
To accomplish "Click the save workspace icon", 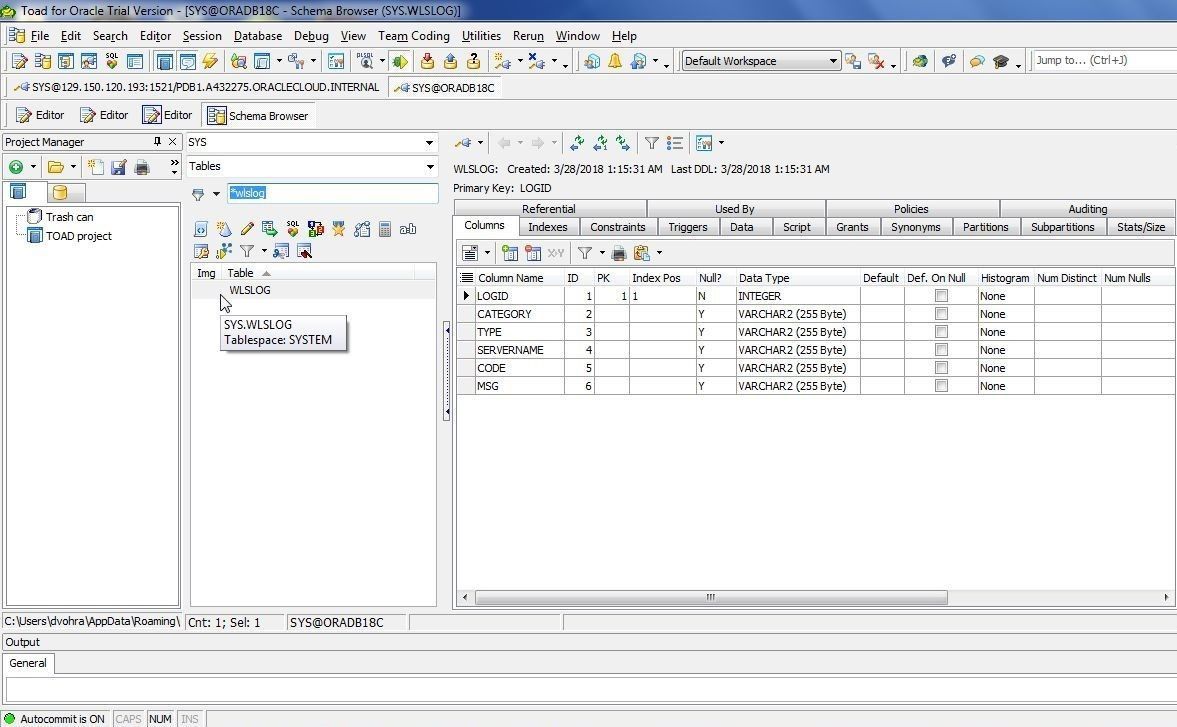I will [853, 62].
